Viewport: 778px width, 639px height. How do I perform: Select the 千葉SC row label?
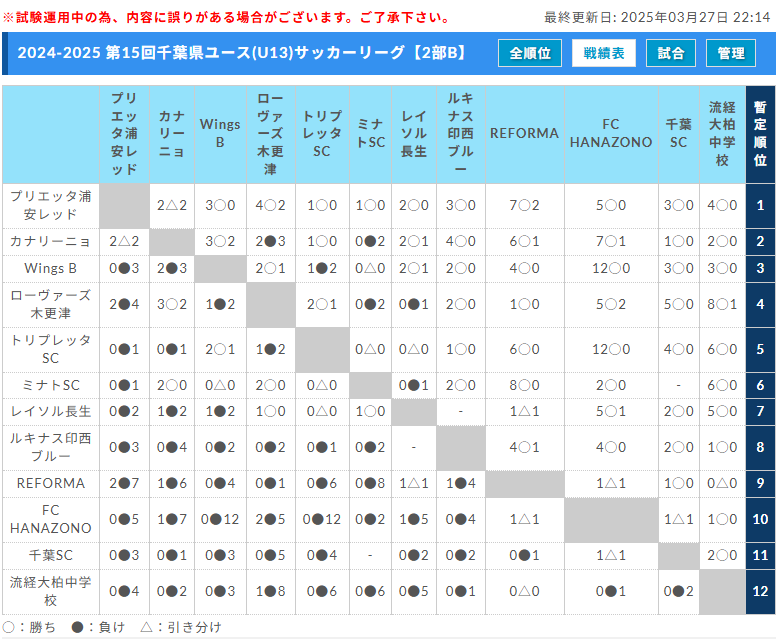51,556
